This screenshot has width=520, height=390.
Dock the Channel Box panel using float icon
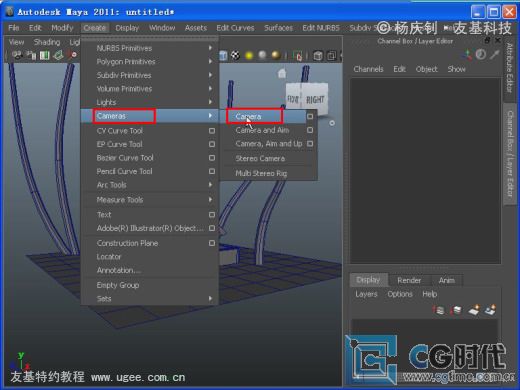coord(487,41)
